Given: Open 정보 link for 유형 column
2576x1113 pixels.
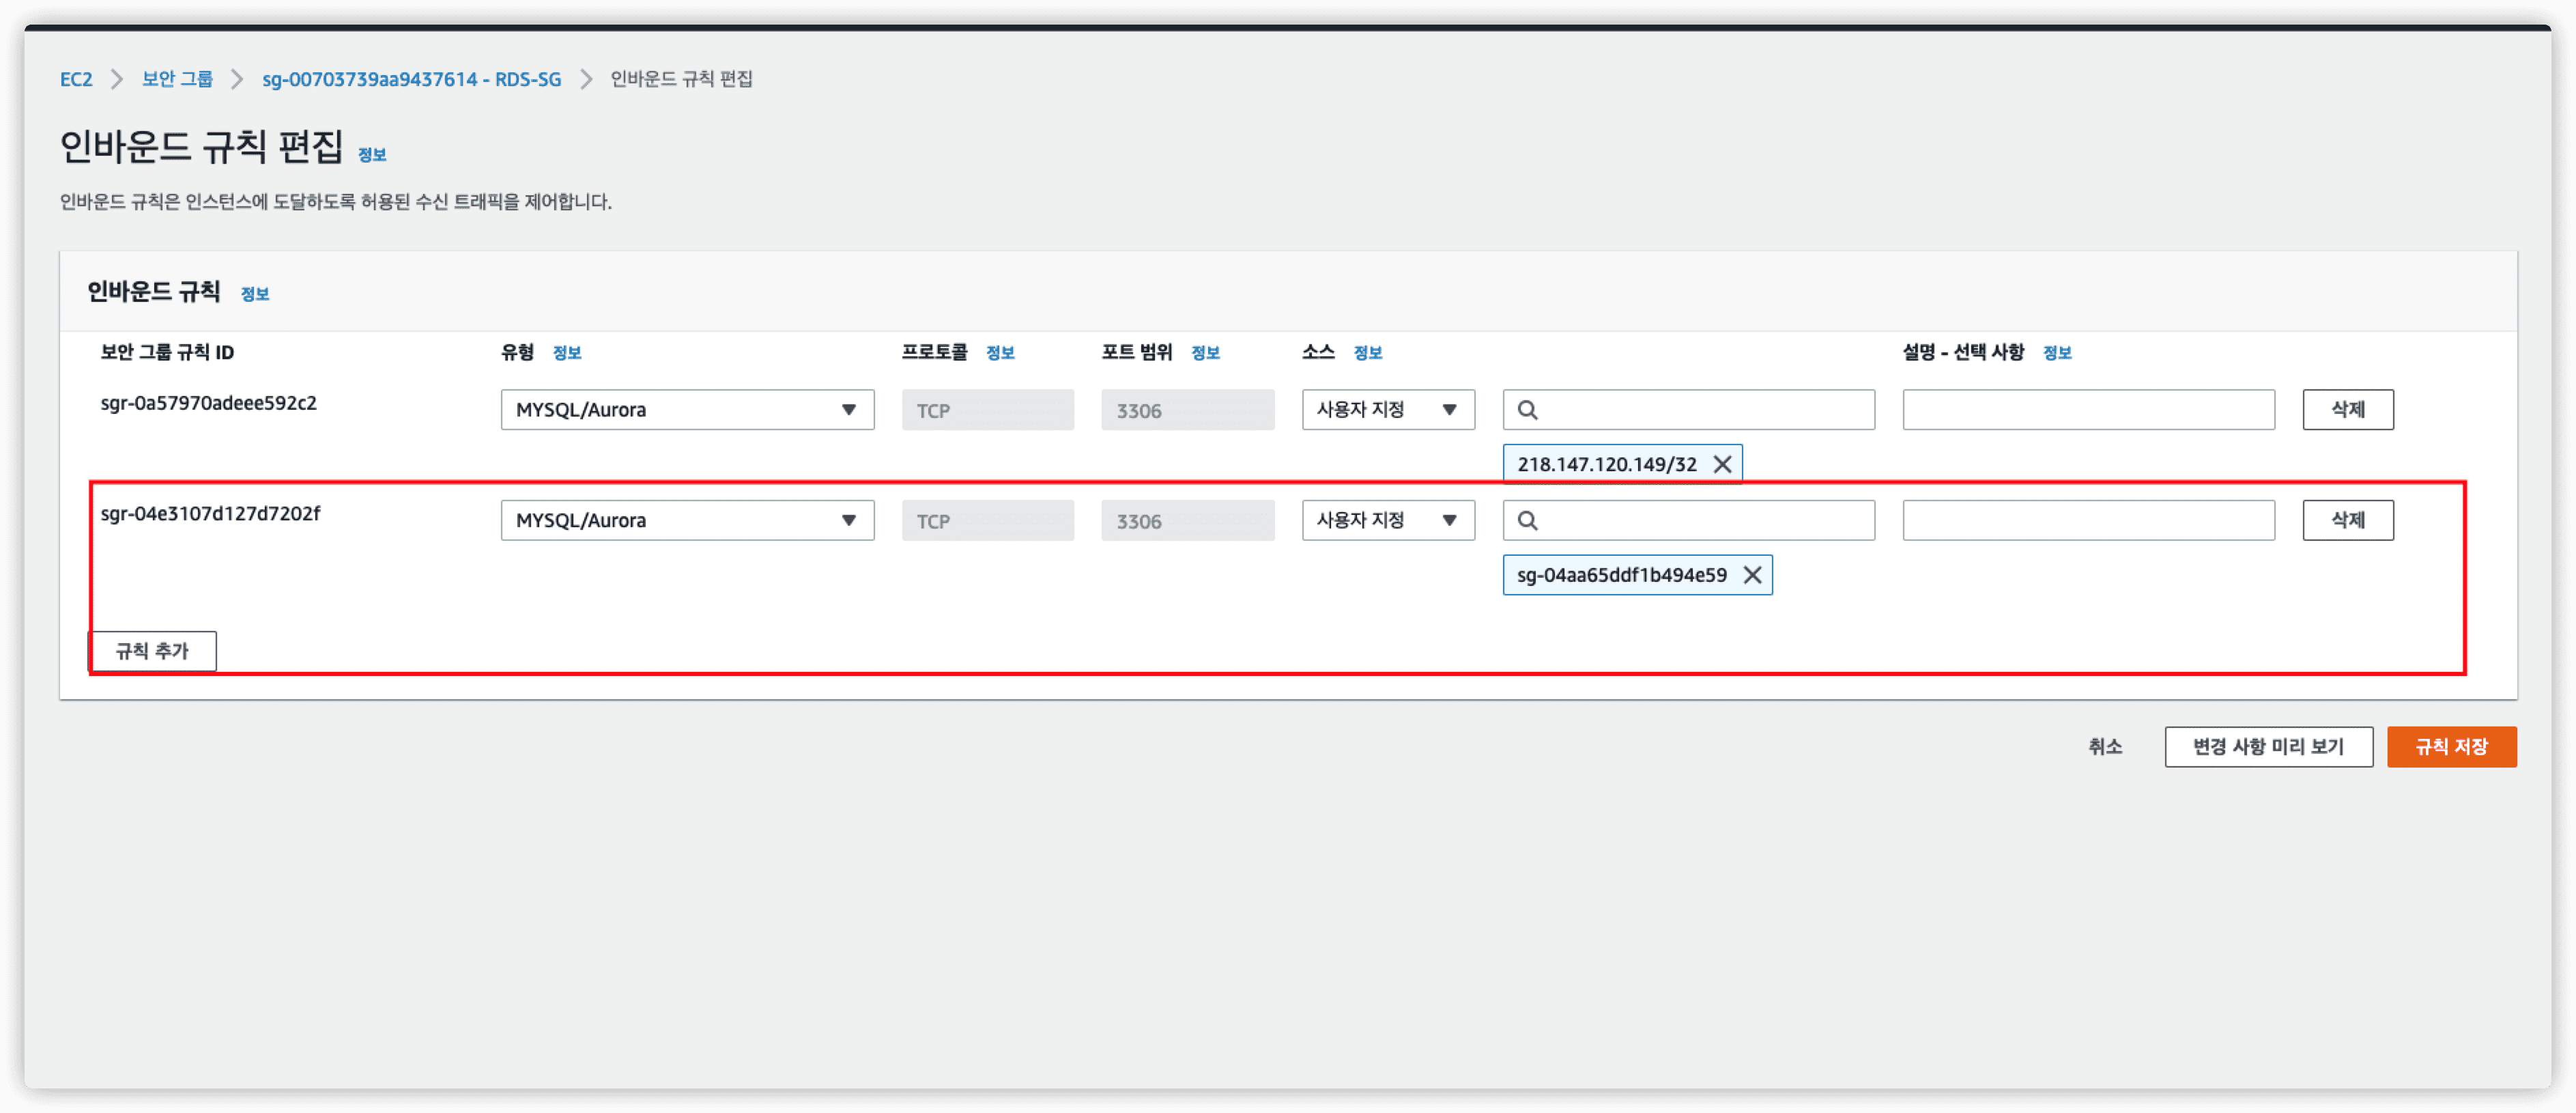Looking at the screenshot, I should [x=567, y=352].
